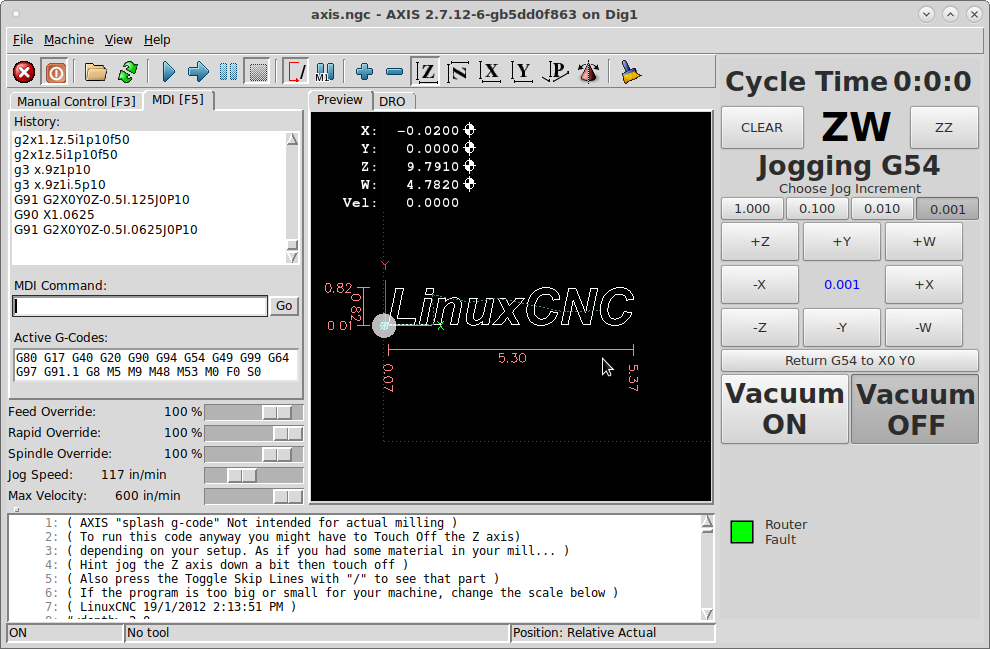Toggle machine power button

[x=56, y=72]
